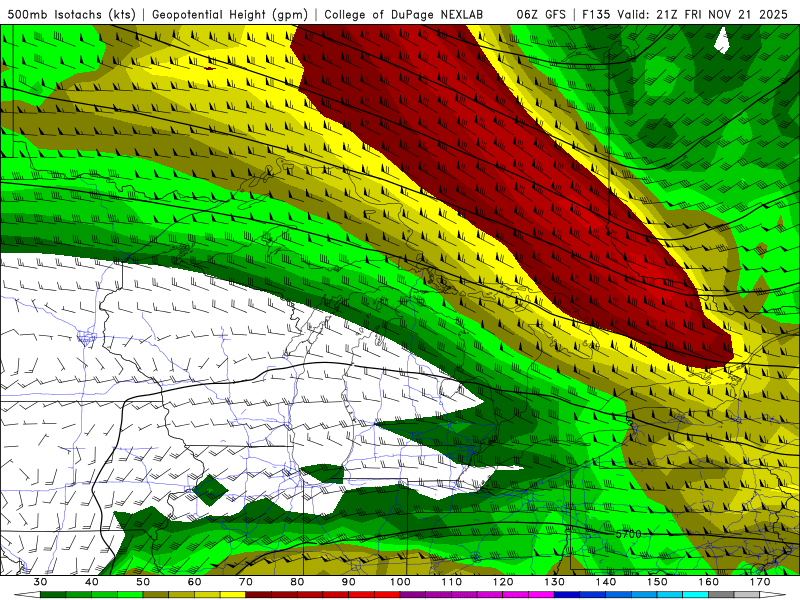Image resolution: width=800 pixels, height=600 pixels.
Task: Click the small white polygon in the map's upper right
Action: 721,40
